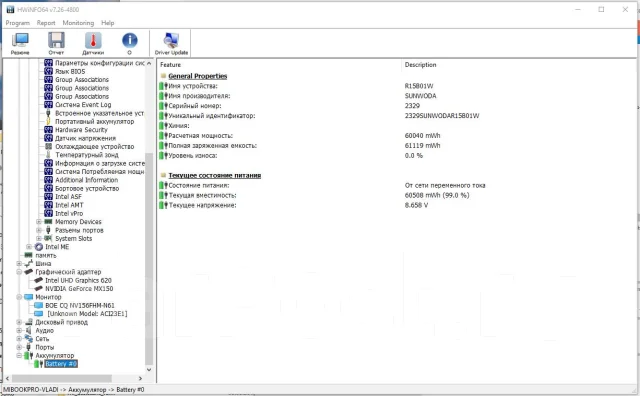Screen dimensions: 640x396
Task: Click battery icon beside Имя устройства
Action: [x=164, y=86]
